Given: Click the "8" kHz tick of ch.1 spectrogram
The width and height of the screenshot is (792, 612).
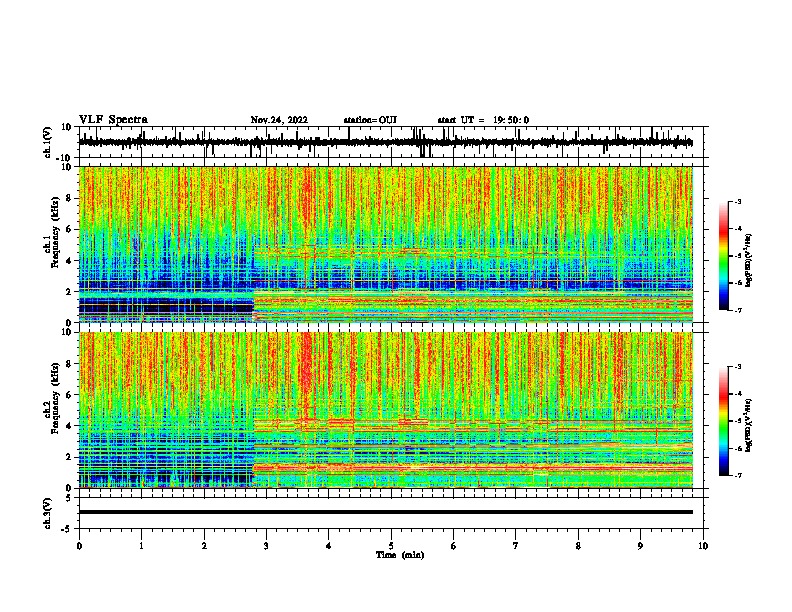Looking at the screenshot, I should 69,198.
